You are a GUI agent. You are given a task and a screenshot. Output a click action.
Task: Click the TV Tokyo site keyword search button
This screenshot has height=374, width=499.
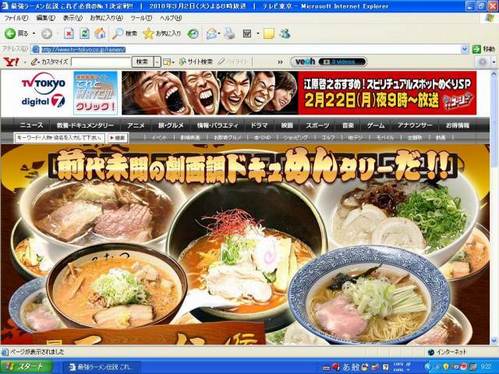click(117, 137)
